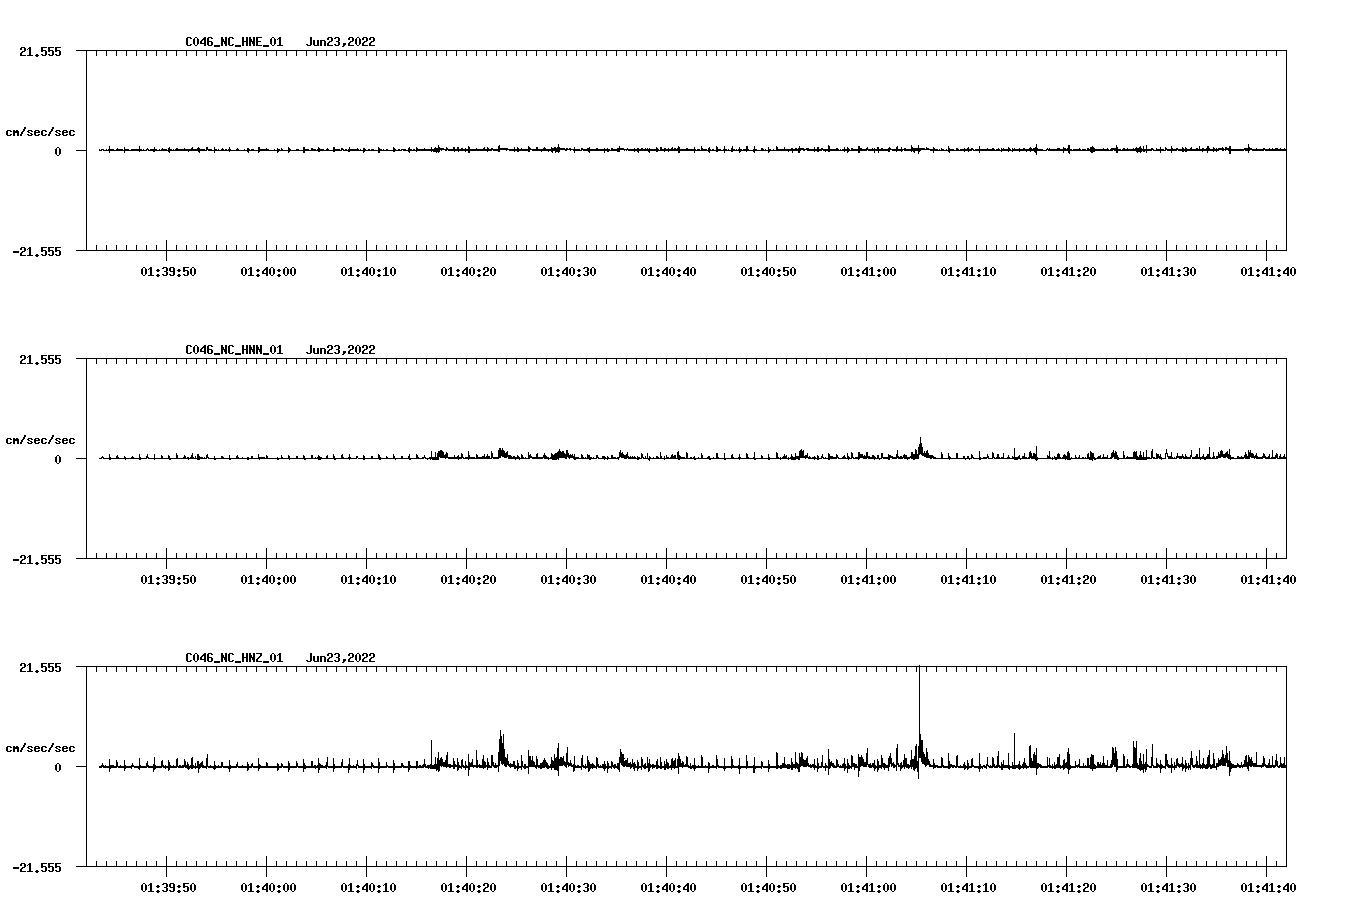Click the zero label of HNE axis
This screenshot has width=1358, height=924.
pyautogui.click(x=58, y=151)
